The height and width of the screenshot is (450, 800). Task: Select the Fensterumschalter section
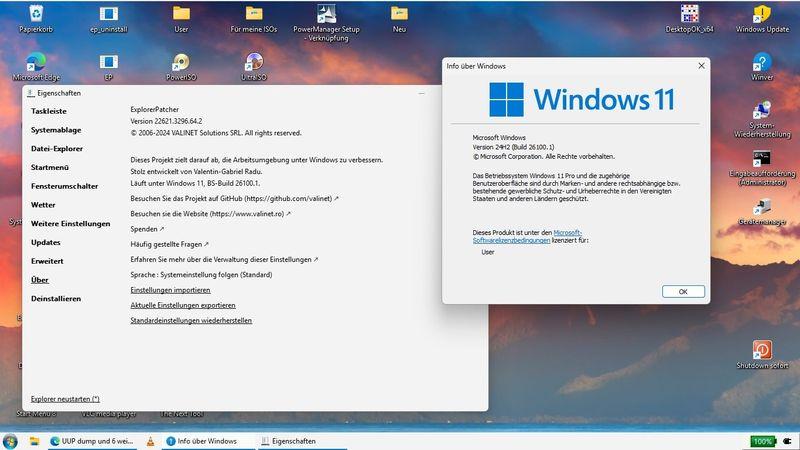(64, 186)
